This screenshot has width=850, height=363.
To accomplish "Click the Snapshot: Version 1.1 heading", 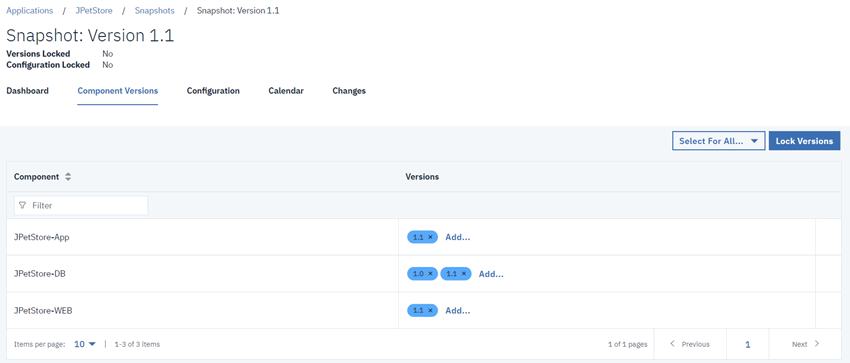I will (90, 35).
